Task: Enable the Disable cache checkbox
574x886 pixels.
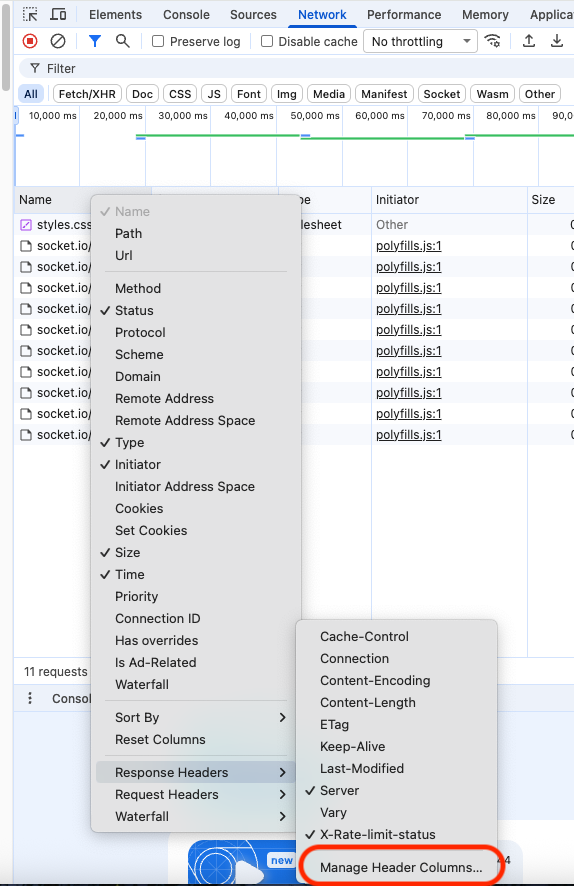Action: [x=267, y=41]
